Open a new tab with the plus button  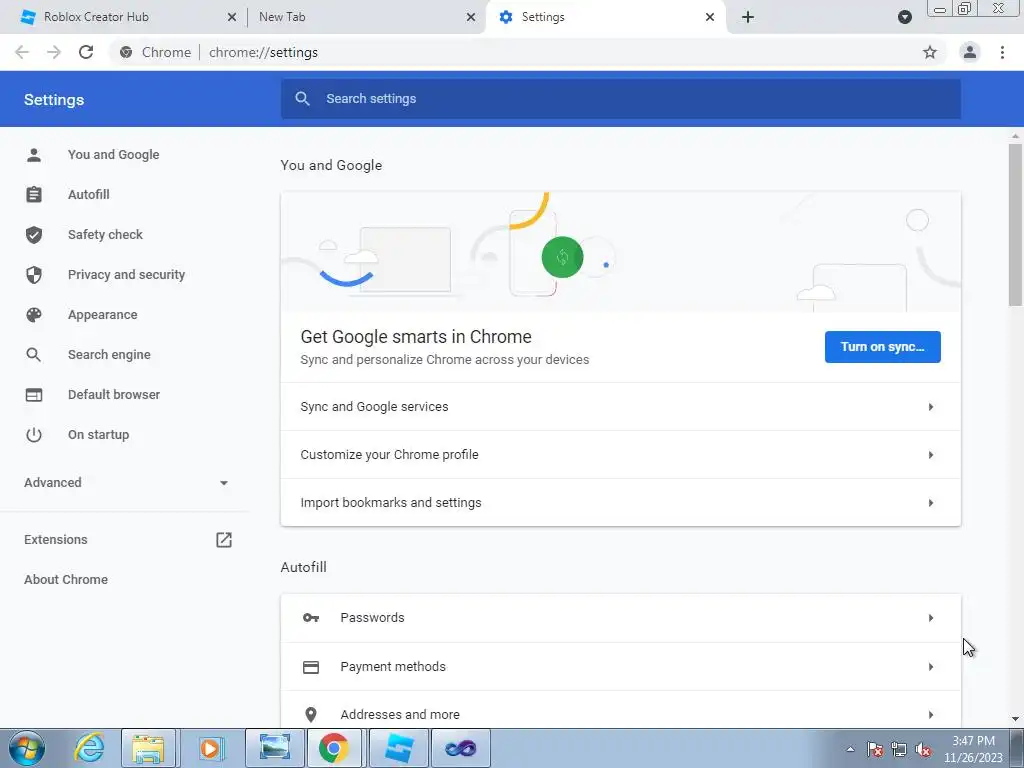748,17
